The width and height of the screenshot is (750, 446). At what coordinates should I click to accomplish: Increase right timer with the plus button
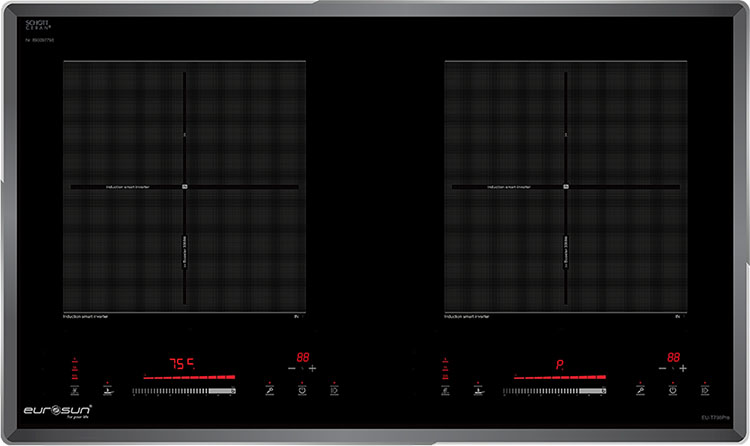pyautogui.click(x=684, y=368)
